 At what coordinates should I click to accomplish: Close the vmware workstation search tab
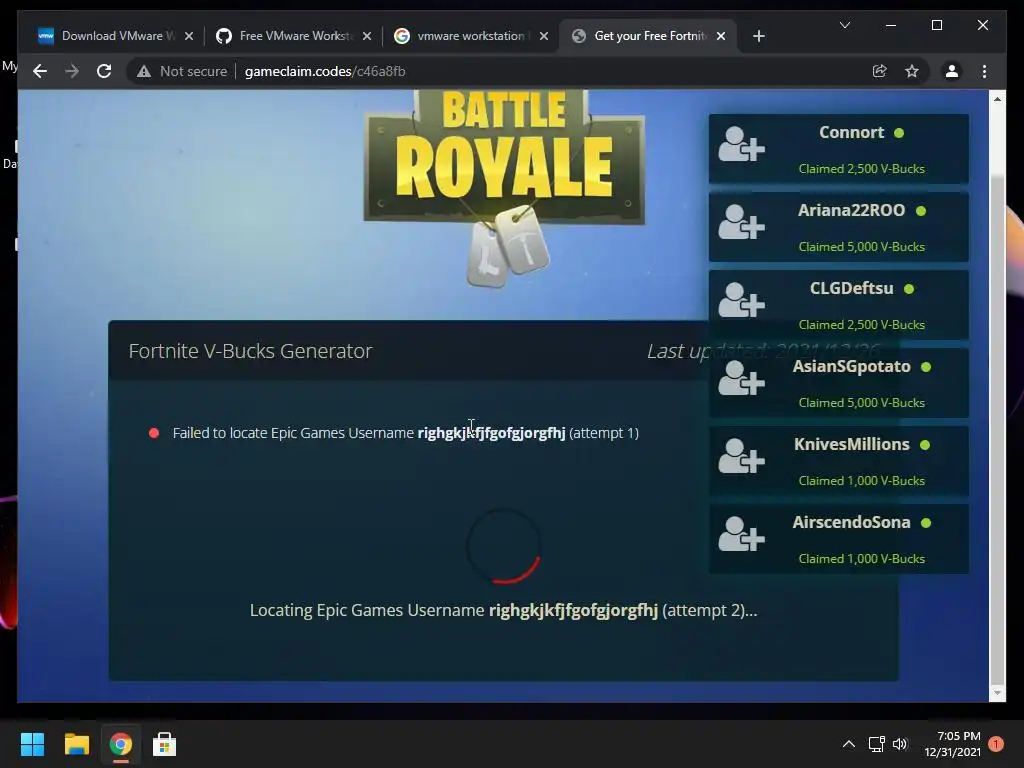pos(544,36)
